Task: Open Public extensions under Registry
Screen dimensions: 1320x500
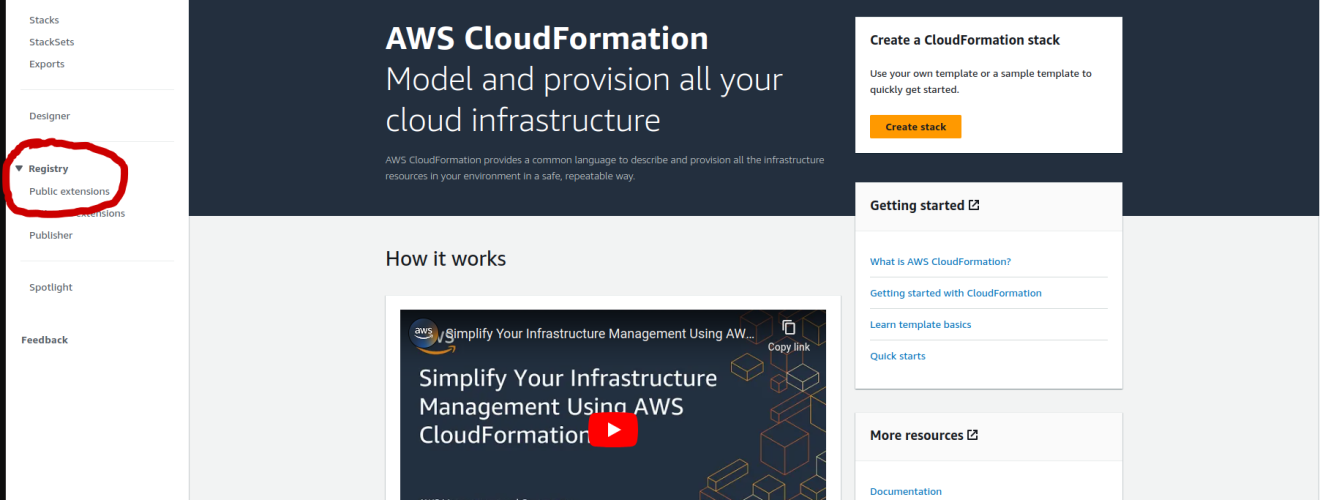Action: 69,191
